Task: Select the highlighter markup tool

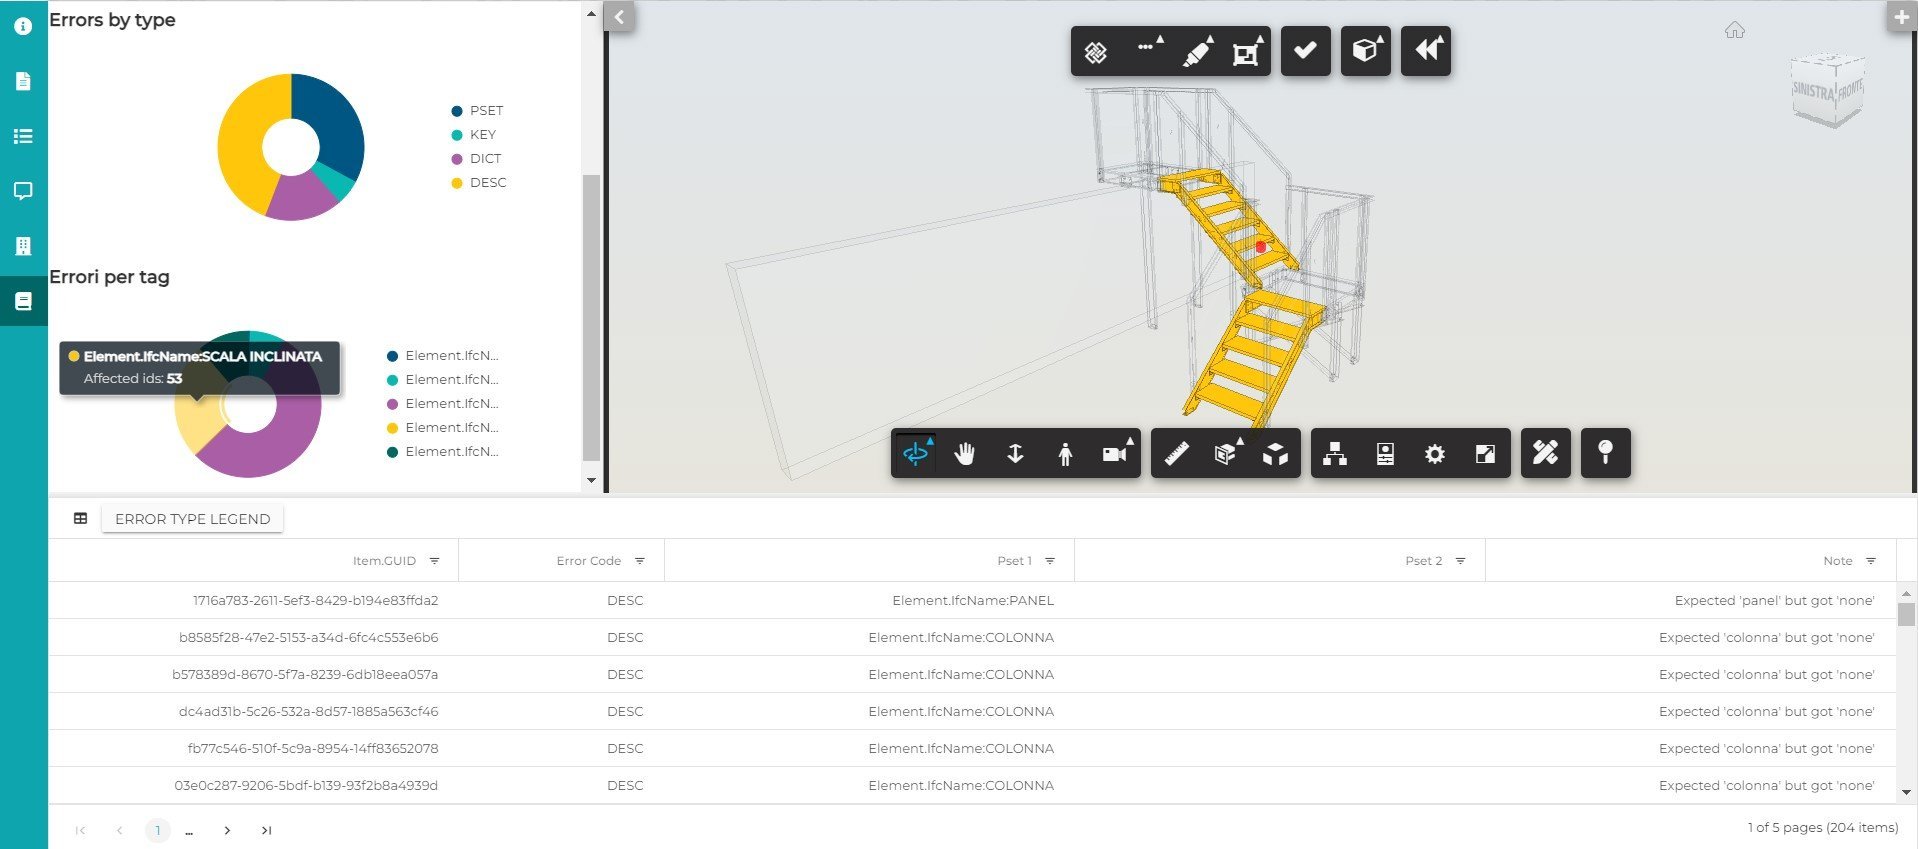Action: point(1197,52)
